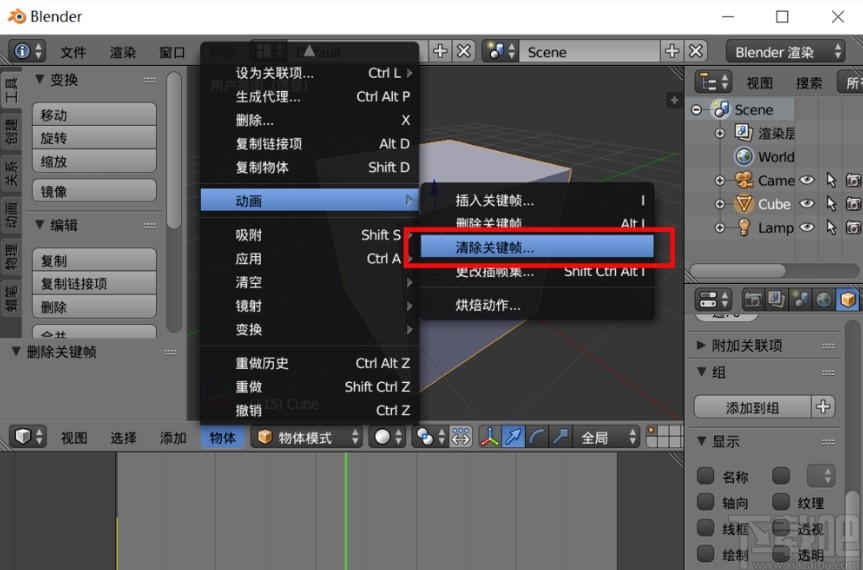Enable the 线框 display checkbox
This screenshot has width=863, height=570.
coord(705,528)
